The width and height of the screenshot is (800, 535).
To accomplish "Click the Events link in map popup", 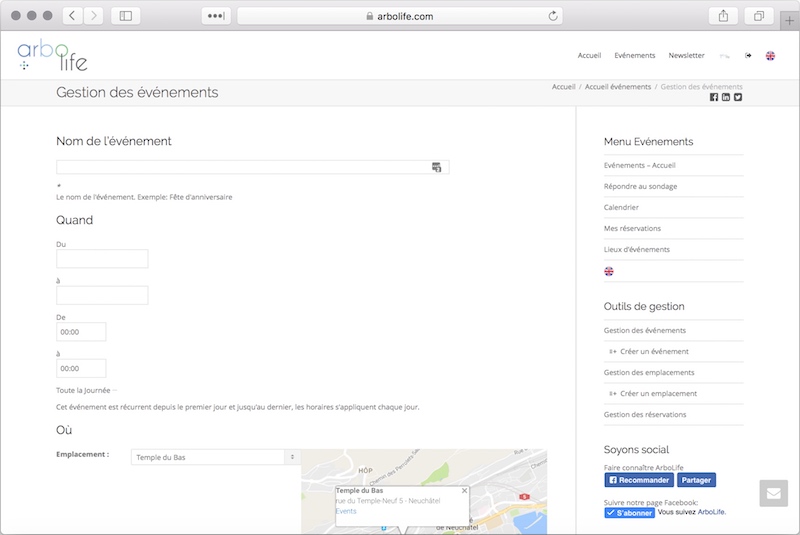I will point(346,511).
